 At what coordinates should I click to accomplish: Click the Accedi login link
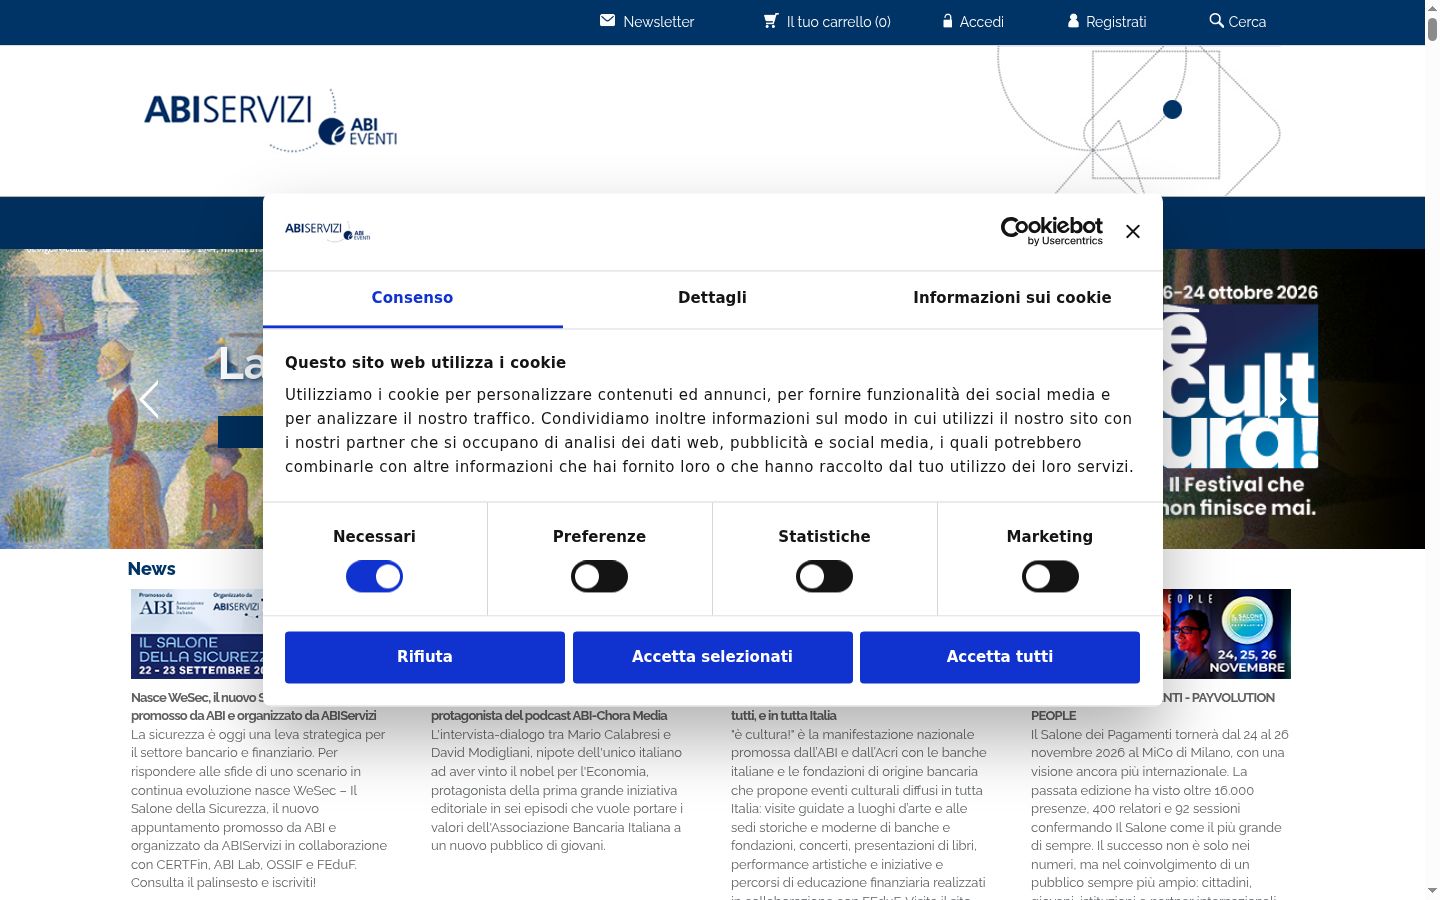click(x=981, y=21)
